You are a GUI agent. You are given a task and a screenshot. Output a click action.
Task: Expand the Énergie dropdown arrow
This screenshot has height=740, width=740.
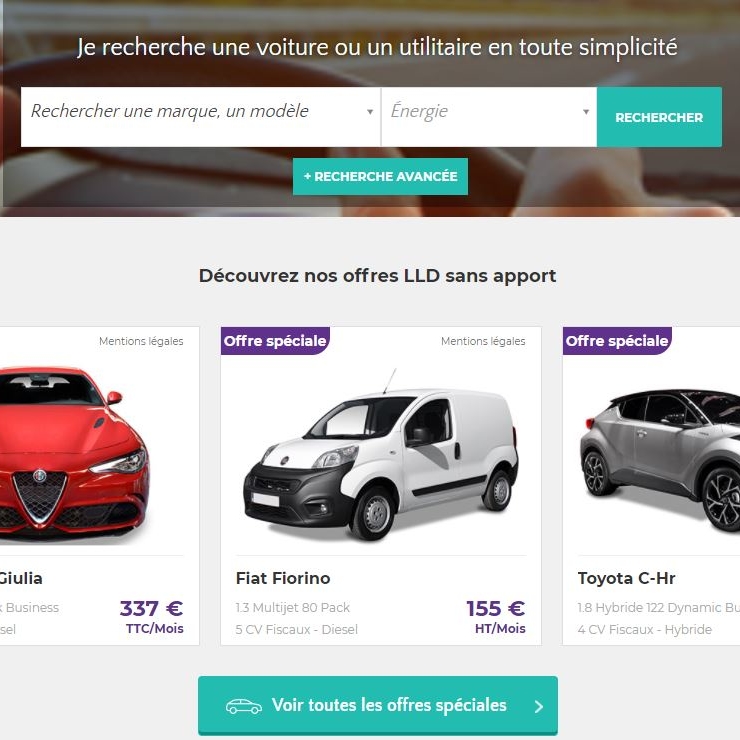click(586, 112)
